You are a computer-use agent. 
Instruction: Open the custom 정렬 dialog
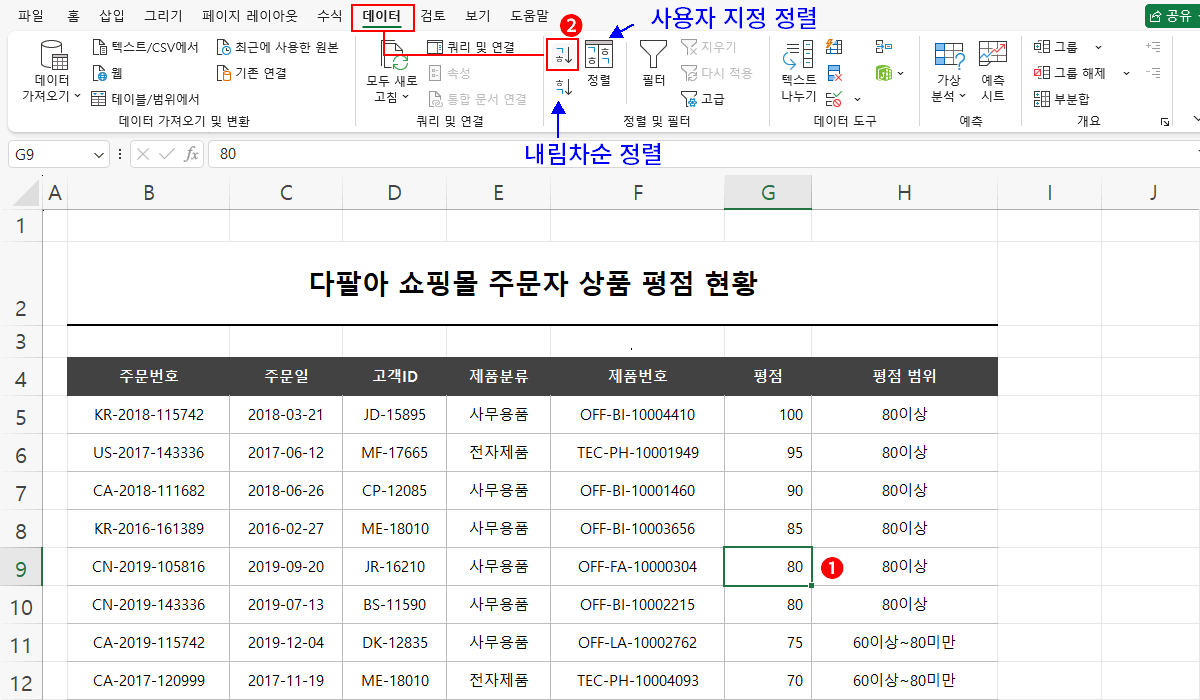[x=599, y=64]
